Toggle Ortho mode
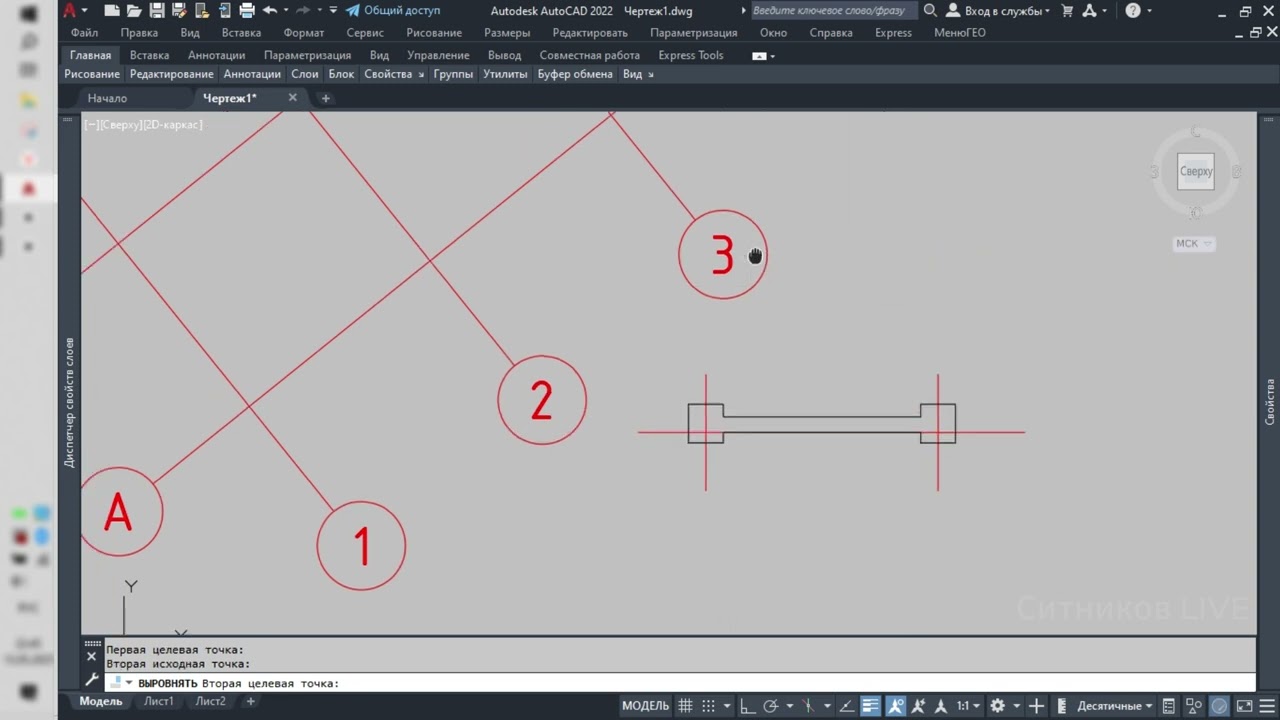This screenshot has height=720, width=1280. pyautogui.click(x=748, y=706)
